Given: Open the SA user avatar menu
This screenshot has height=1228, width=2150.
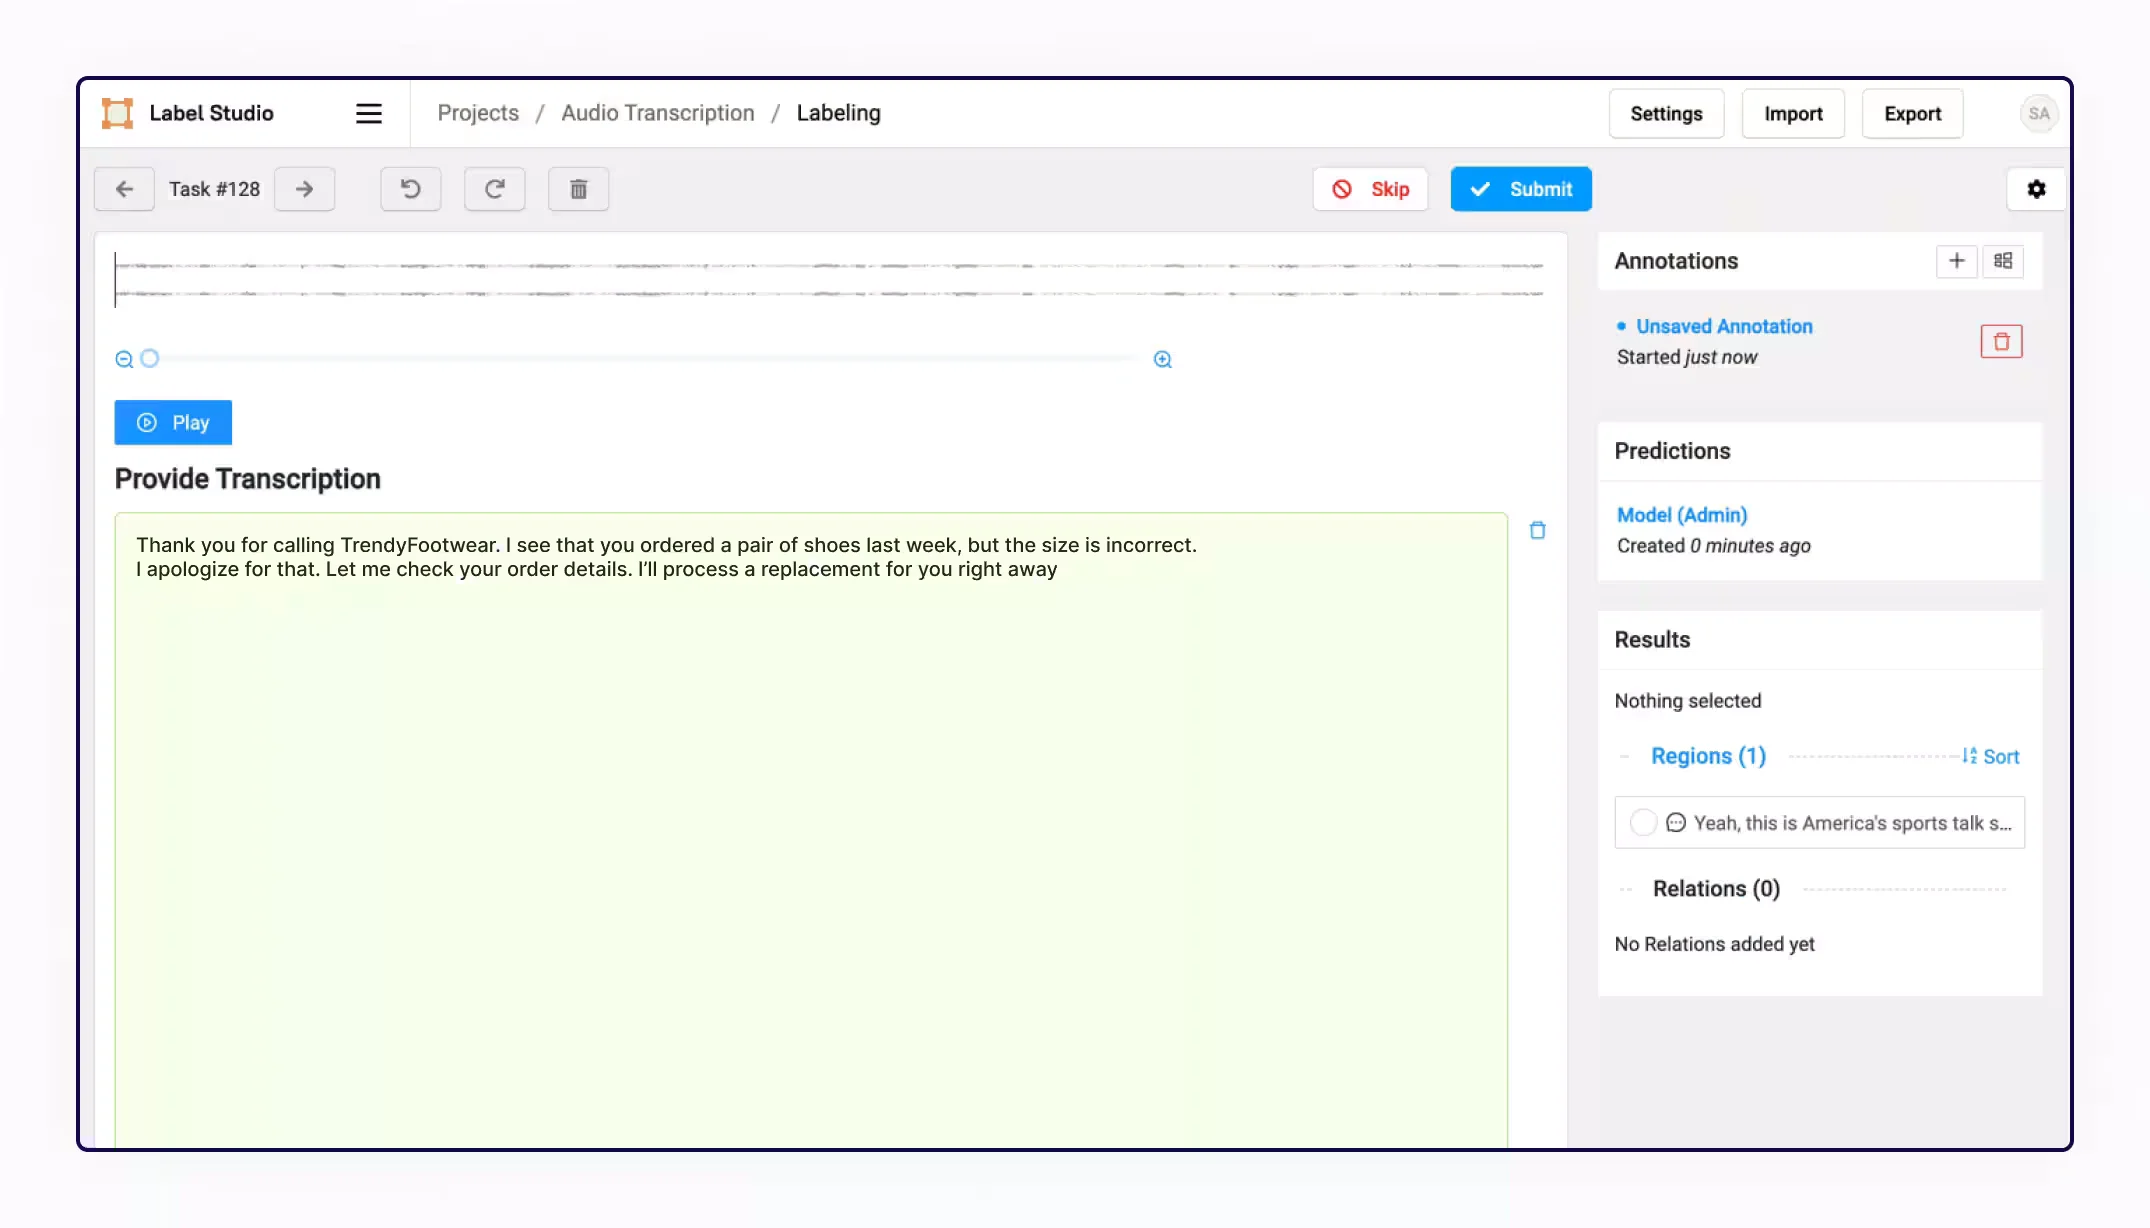Looking at the screenshot, I should 2038,113.
